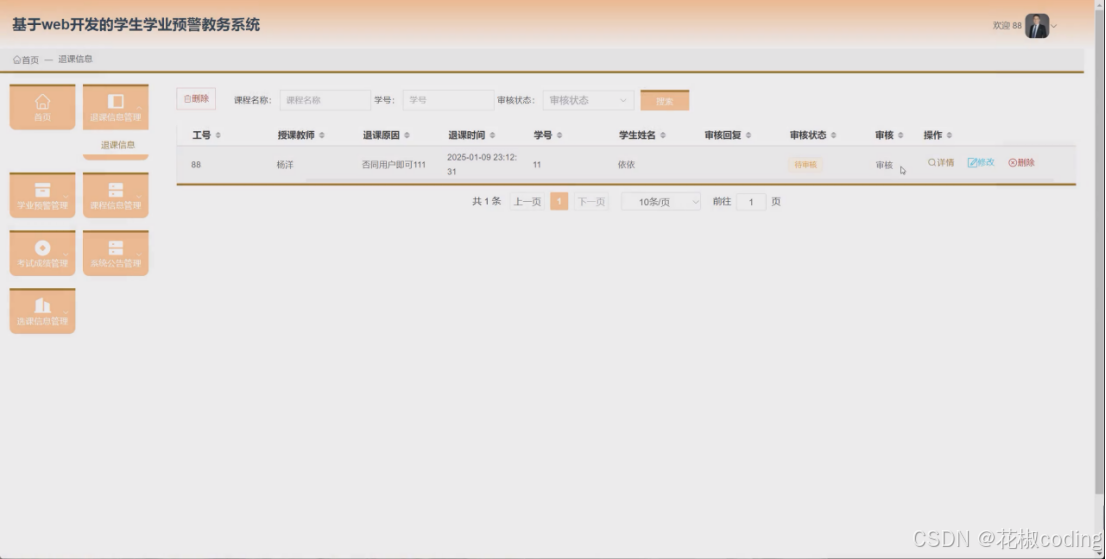The image size is (1106, 559).
Task: Collapse the 退课信息管理 chevron
Action: point(139,108)
